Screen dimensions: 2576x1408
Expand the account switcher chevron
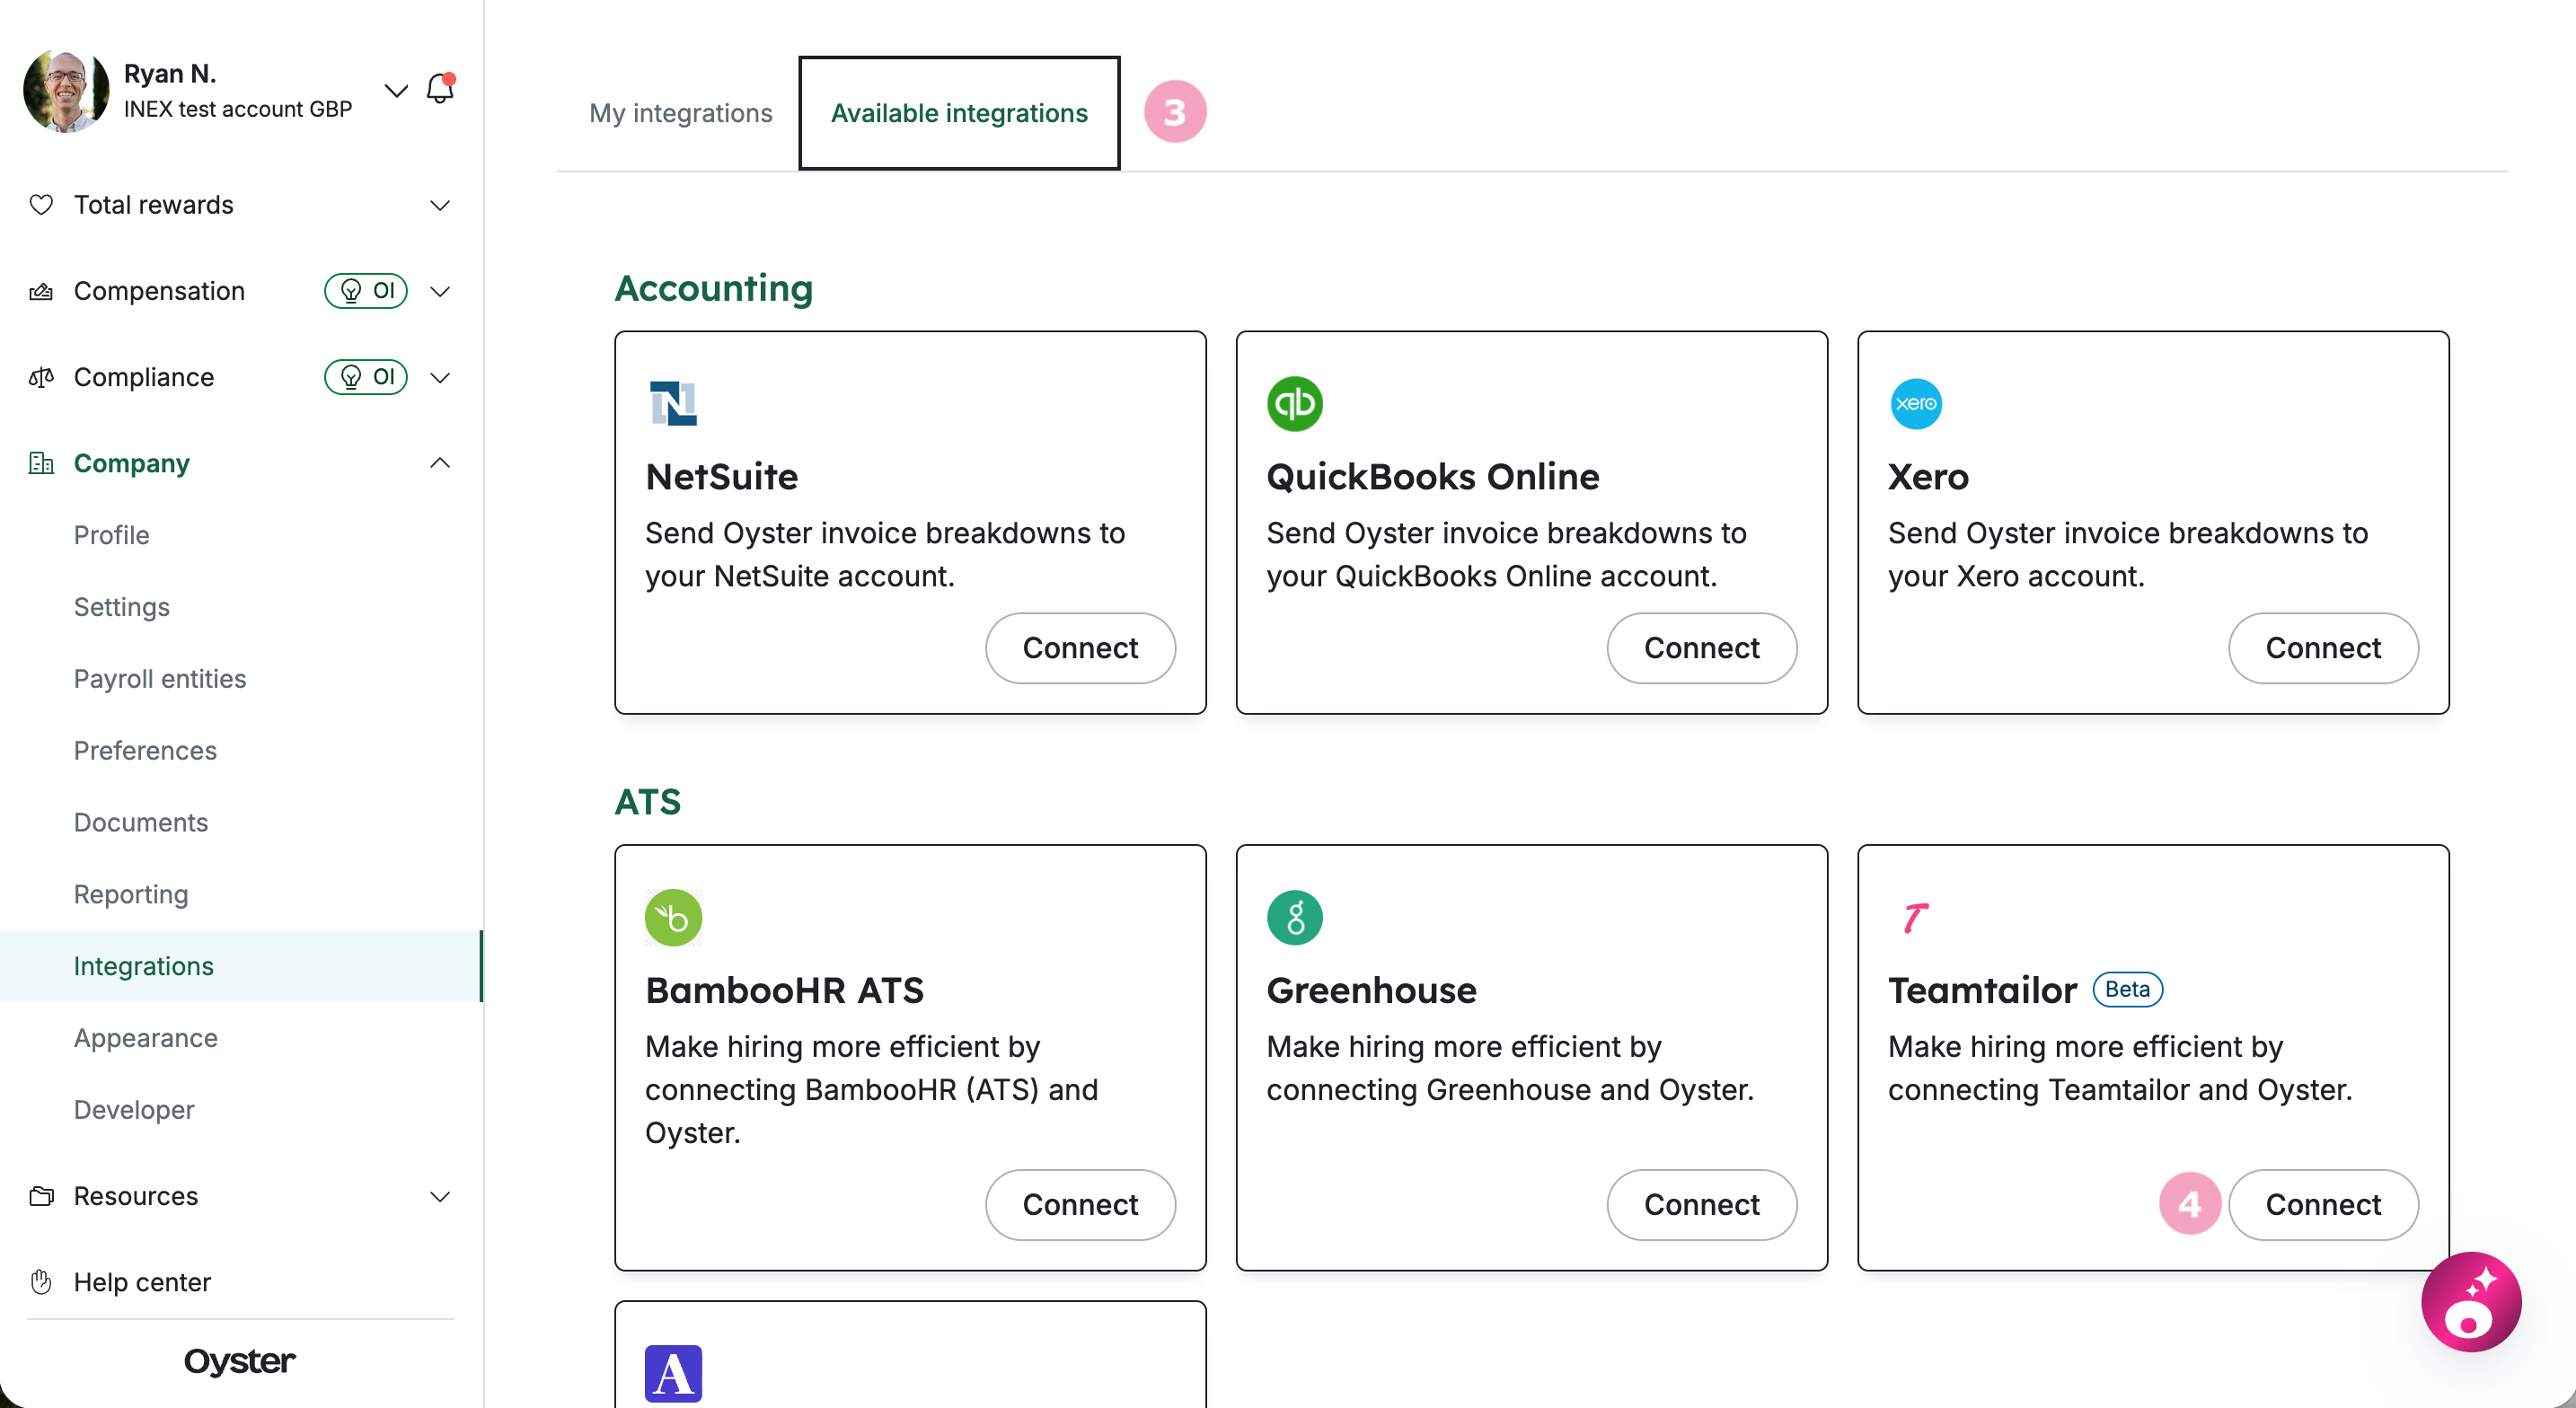coord(396,91)
